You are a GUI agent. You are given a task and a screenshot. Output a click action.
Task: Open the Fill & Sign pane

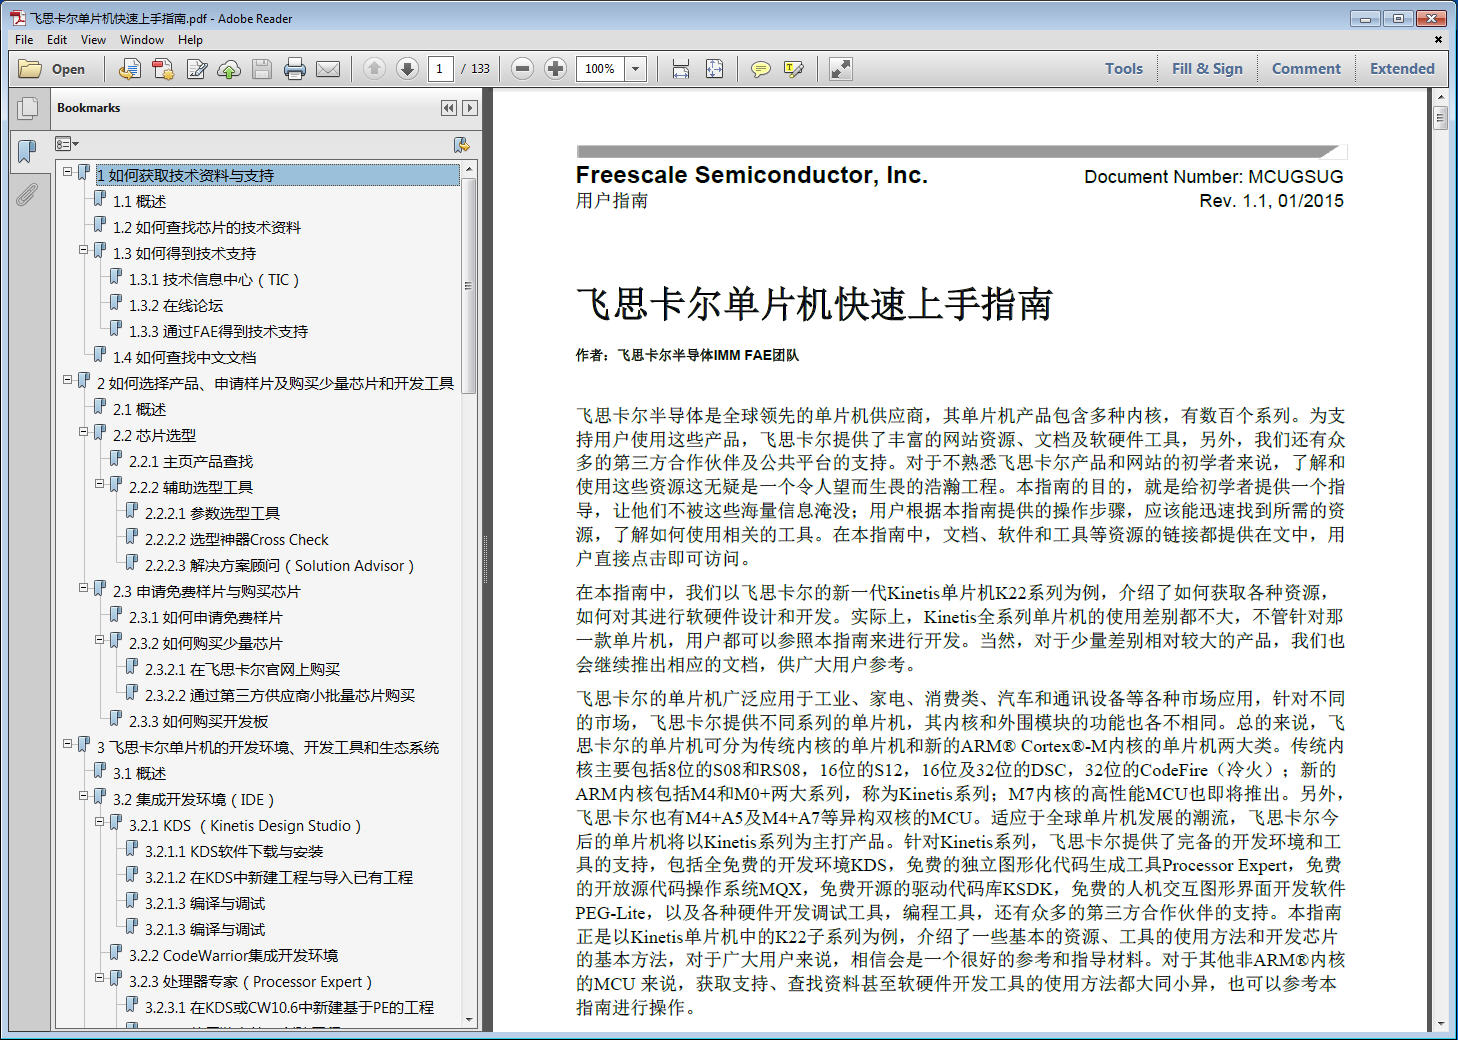tap(1207, 69)
